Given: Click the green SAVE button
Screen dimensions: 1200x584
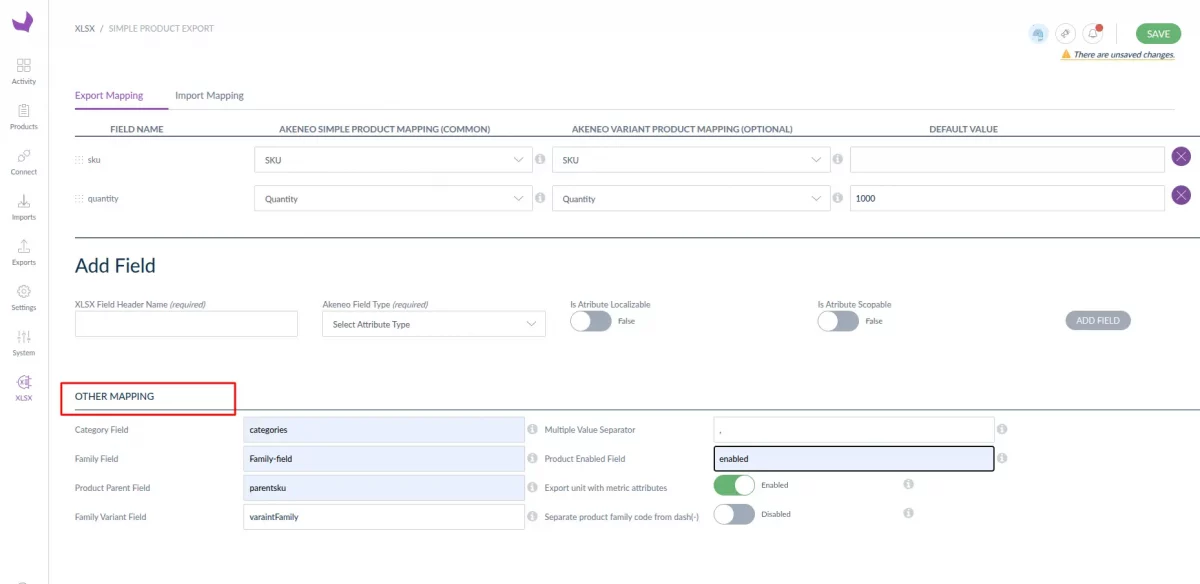Looking at the screenshot, I should [1157, 34].
